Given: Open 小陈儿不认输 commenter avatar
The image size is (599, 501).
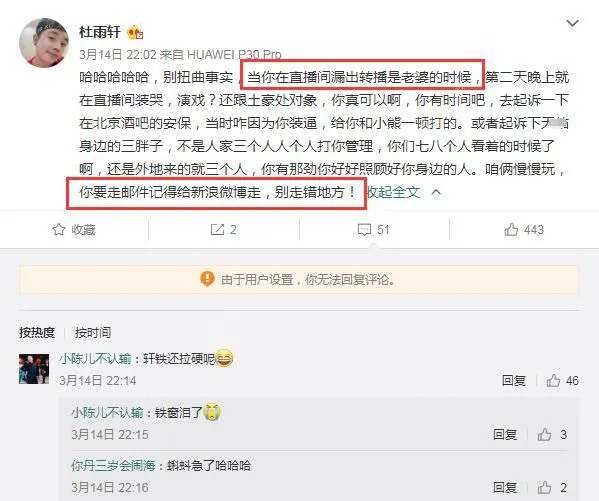Looking at the screenshot, I should pyautogui.click(x=34, y=369).
